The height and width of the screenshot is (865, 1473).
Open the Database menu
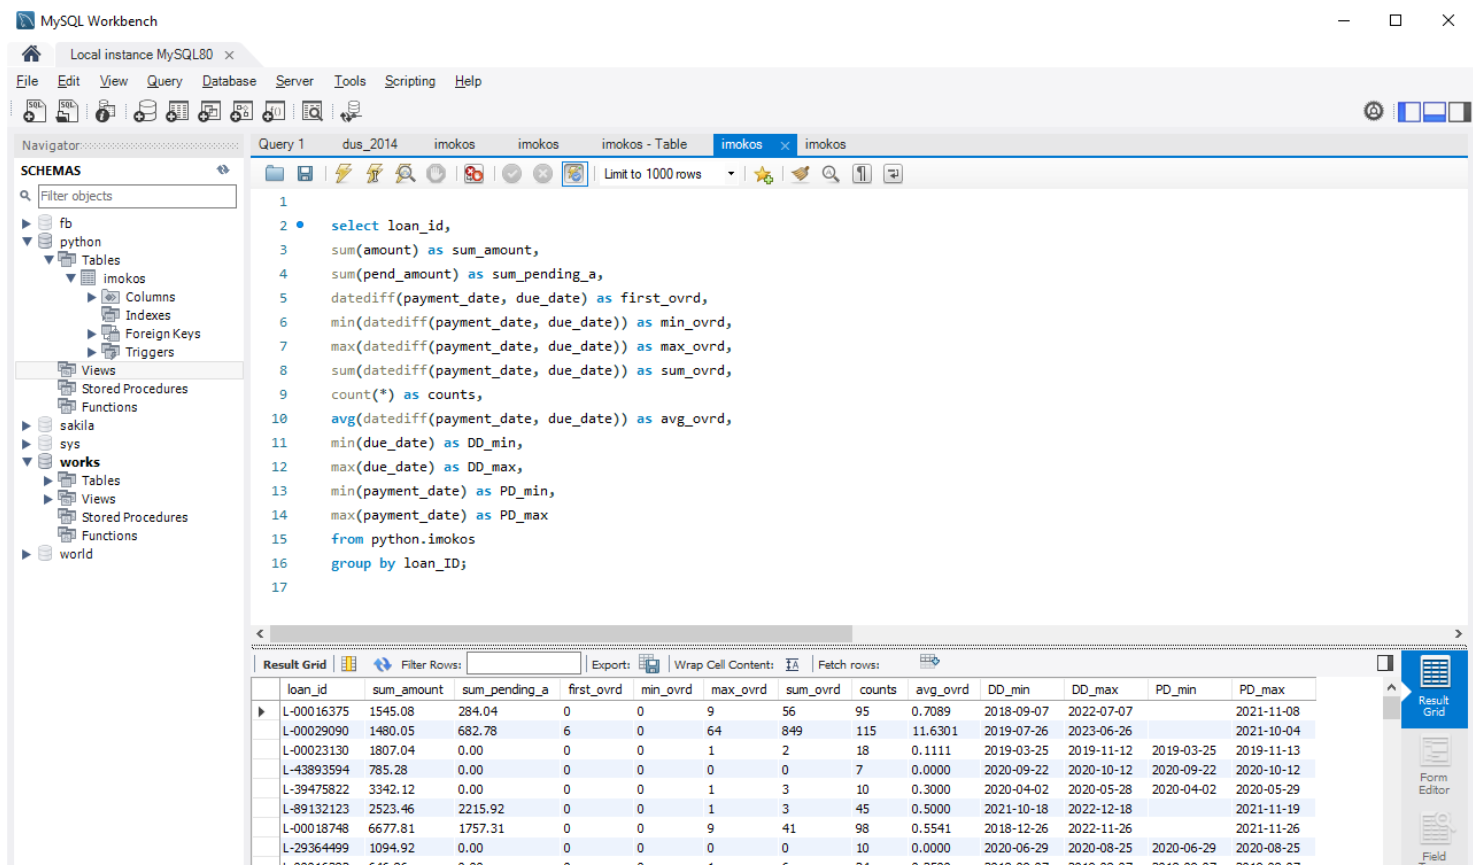pos(229,81)
